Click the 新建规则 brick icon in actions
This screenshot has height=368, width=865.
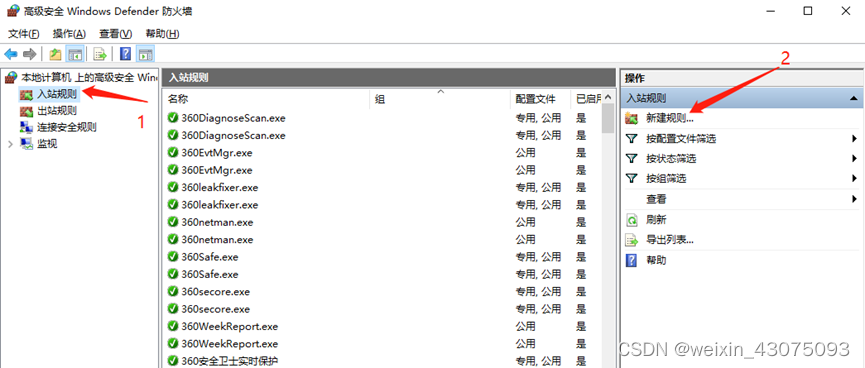[631, 118]
